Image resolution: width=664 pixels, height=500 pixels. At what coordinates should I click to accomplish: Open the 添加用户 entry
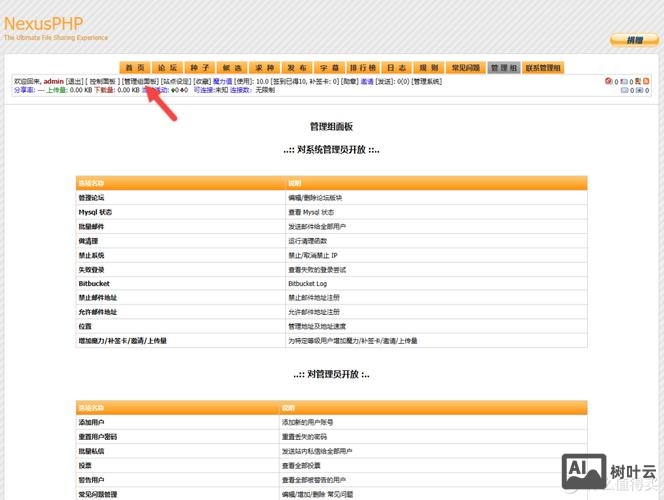pyautogui.click(x=91, y=423)
